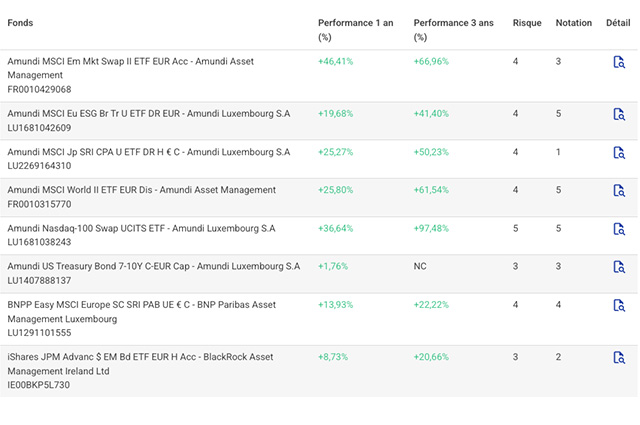Click the +19,68% one-year performance value

click(336, 113)
